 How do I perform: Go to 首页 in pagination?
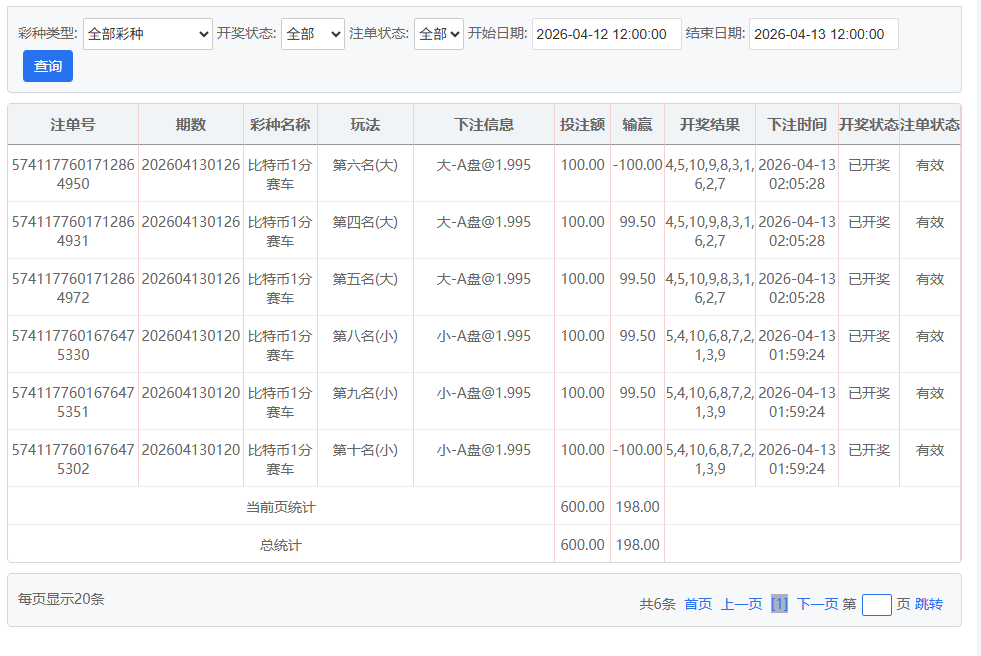tap(698, 604)
